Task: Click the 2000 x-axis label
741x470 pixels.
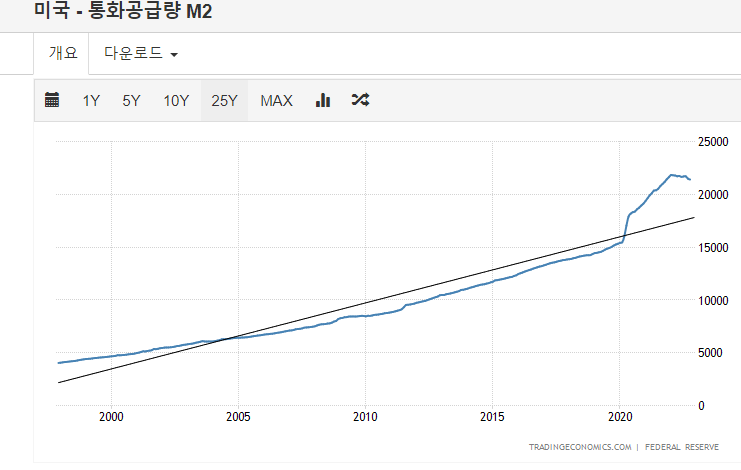Action: click(x=111, y=417)
